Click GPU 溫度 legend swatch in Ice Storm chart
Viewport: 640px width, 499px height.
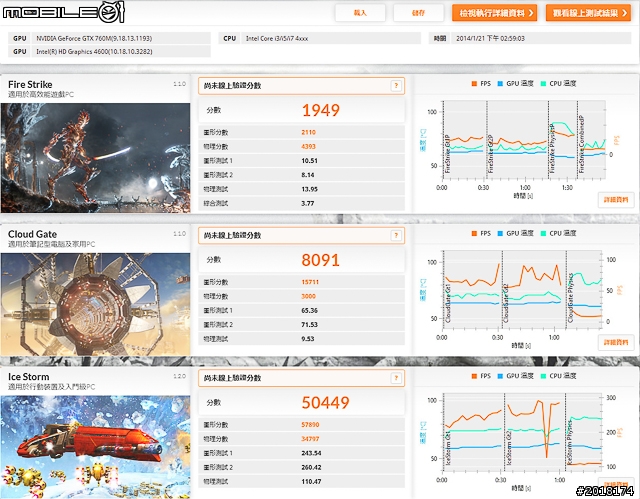pyautogui.click(x=500, y=376)
